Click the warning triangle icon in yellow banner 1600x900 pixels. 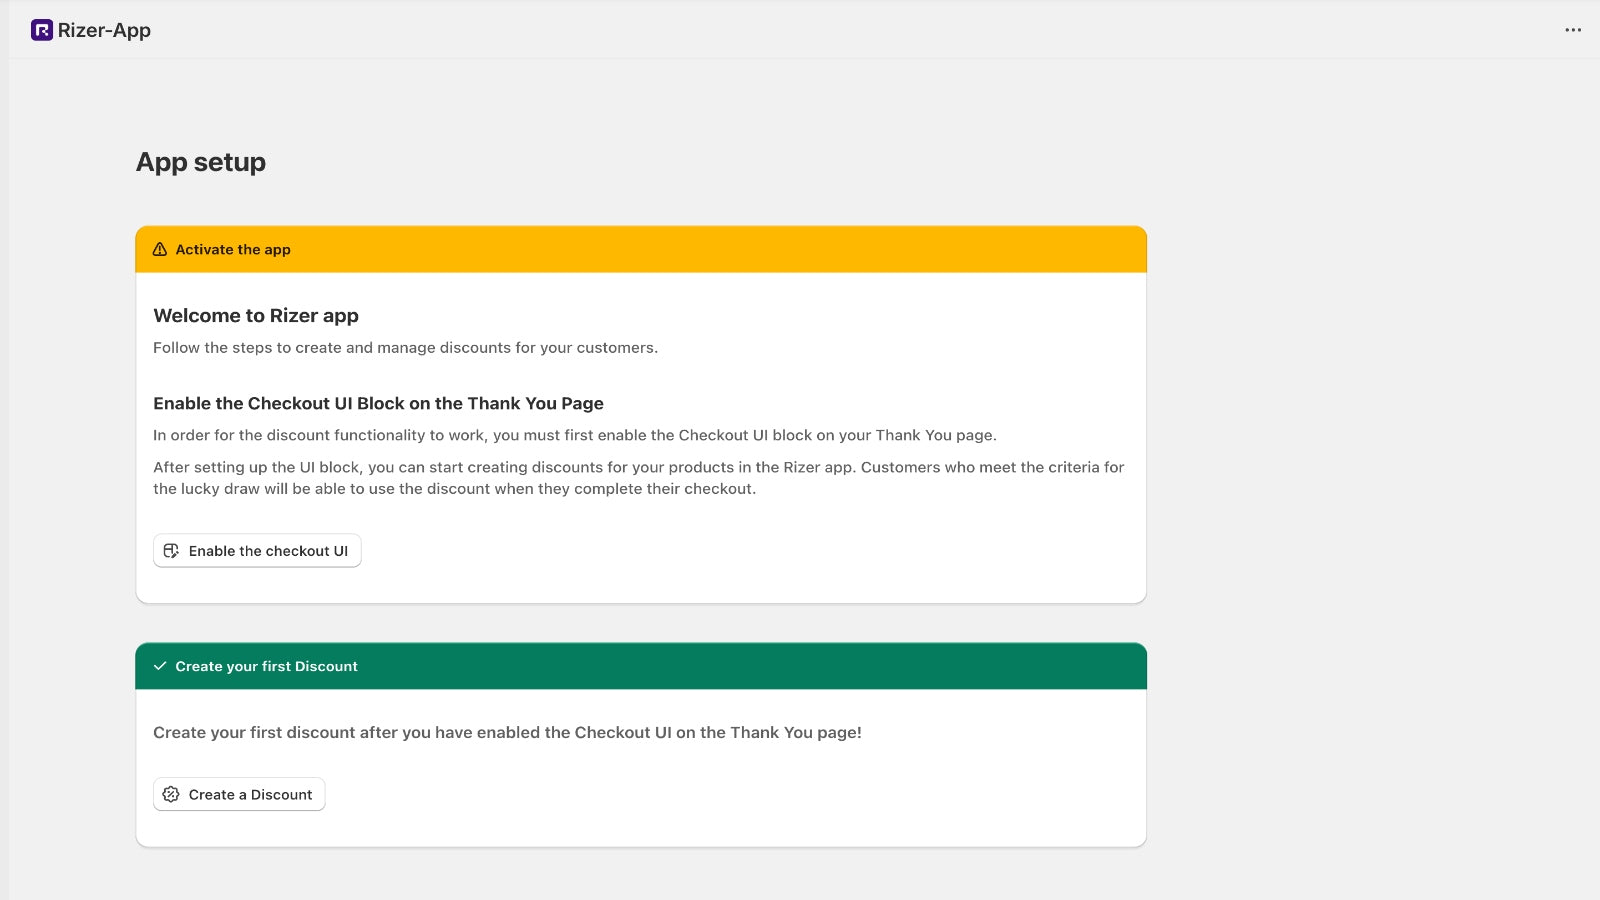pos(160,250)
